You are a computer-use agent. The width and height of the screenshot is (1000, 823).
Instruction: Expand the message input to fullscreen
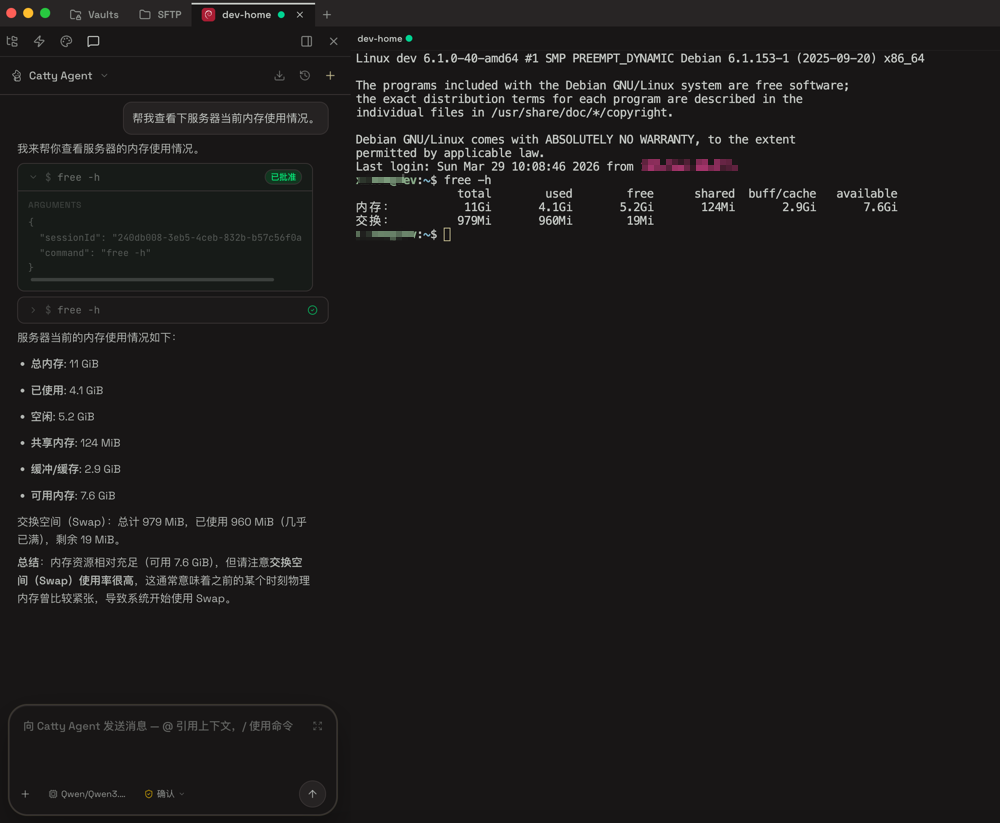coord(317,726)
